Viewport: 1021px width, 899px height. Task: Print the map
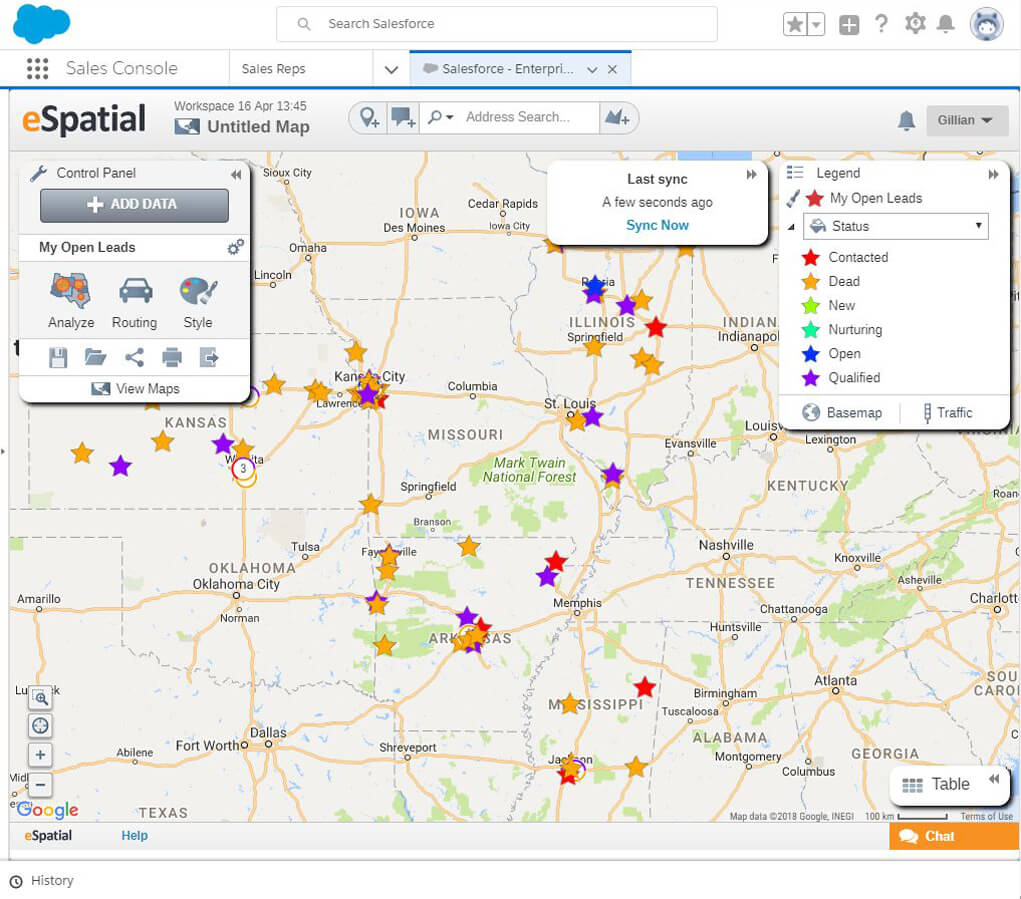point(172,357)
